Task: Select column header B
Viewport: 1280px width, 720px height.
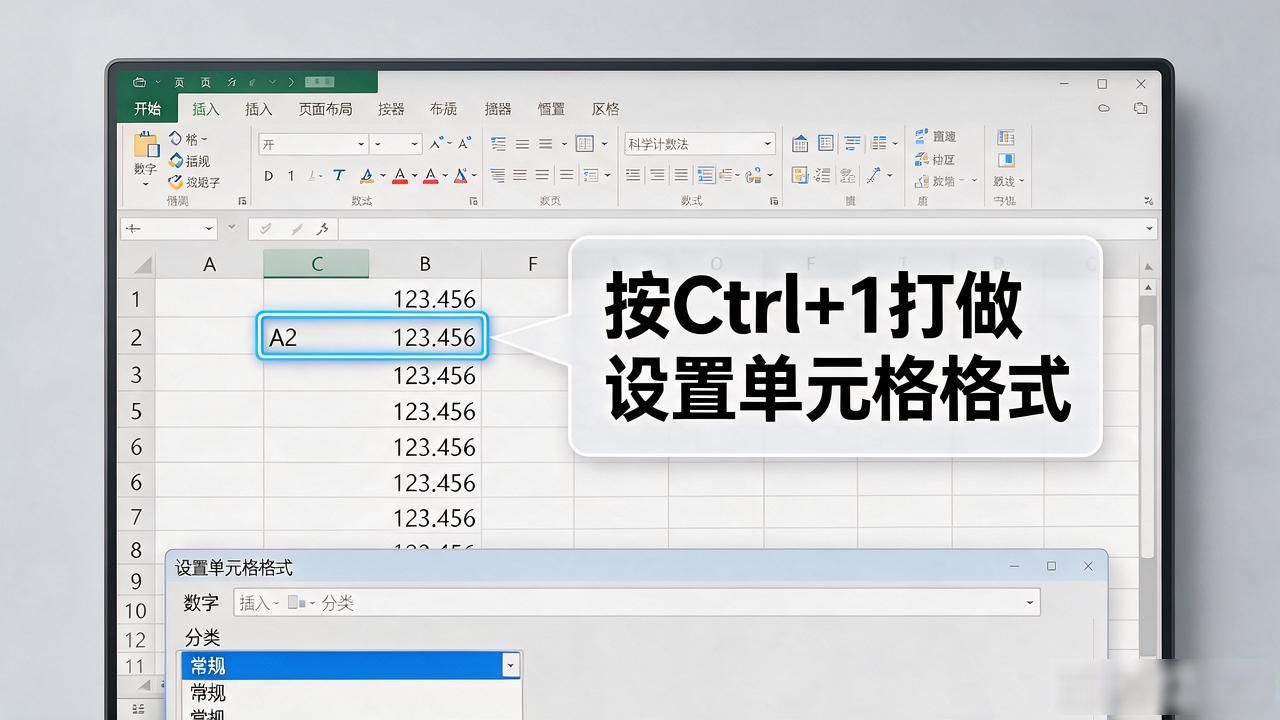Action: (425, 264)
